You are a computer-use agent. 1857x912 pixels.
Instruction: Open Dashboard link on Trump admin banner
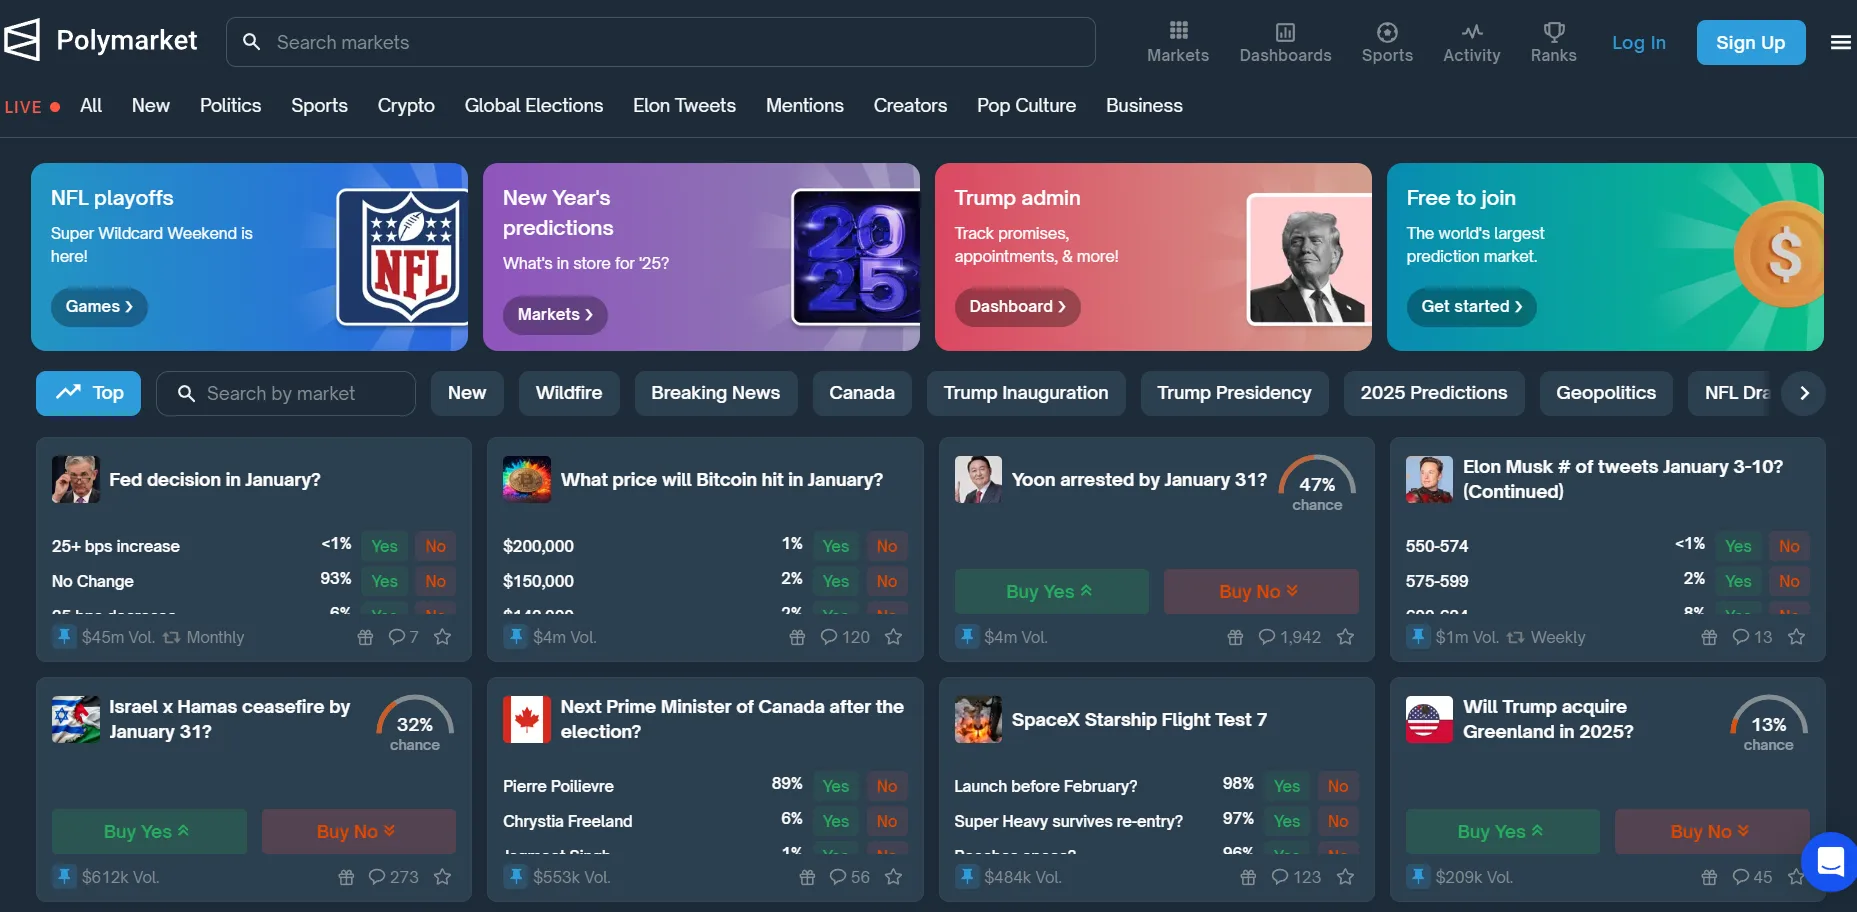(1017, 307)
